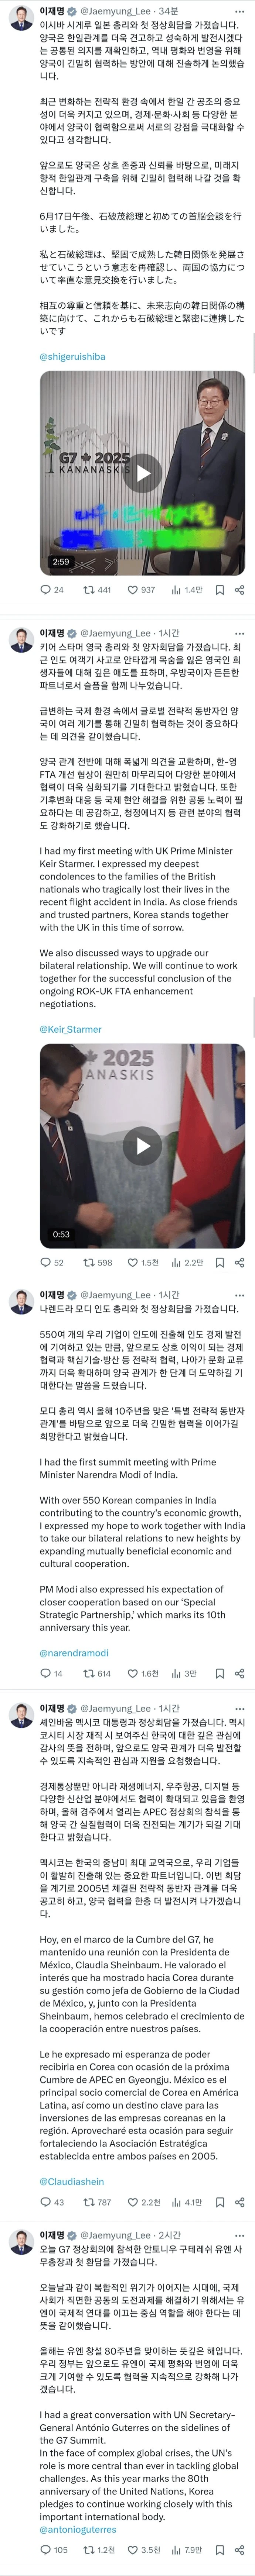
Task: Open more options menu on the Modi tweet
Action: 239,1295
